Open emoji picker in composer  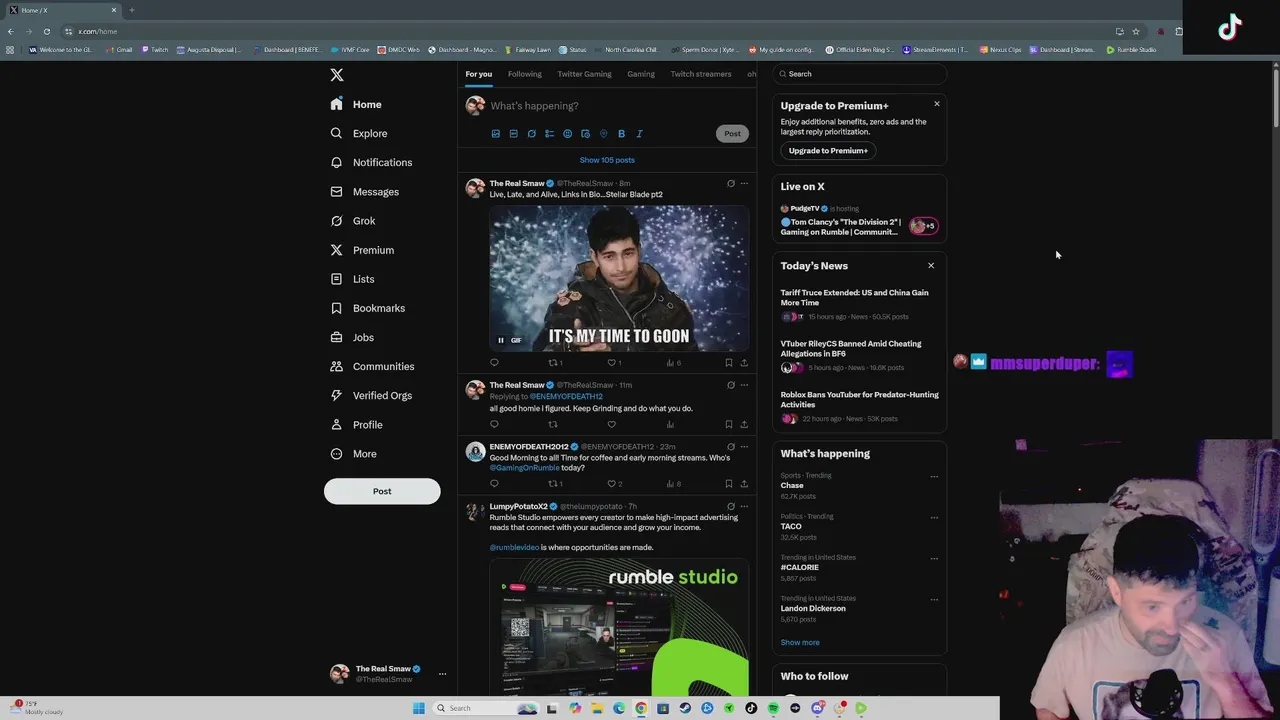tap(567, 134)
